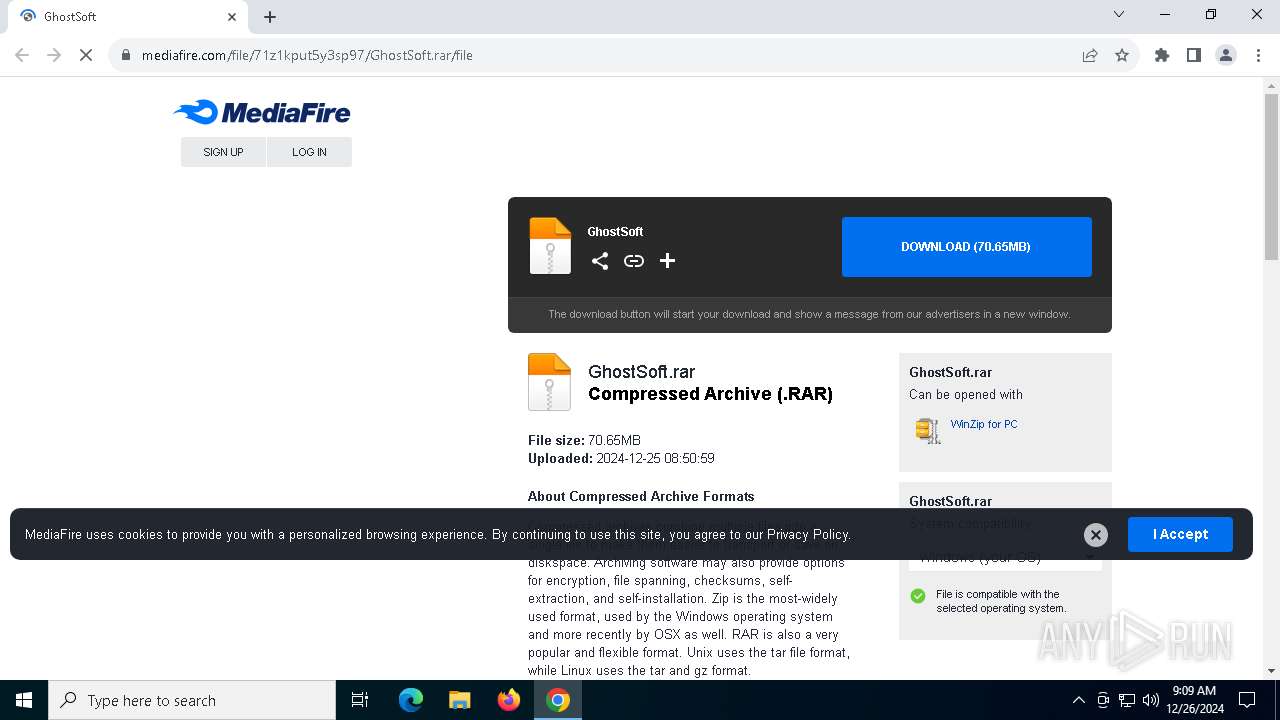This screenshot has height=720, width=1280.
Task: Click the GhostSoft title in download bar
Action: [x=615, y=232]
